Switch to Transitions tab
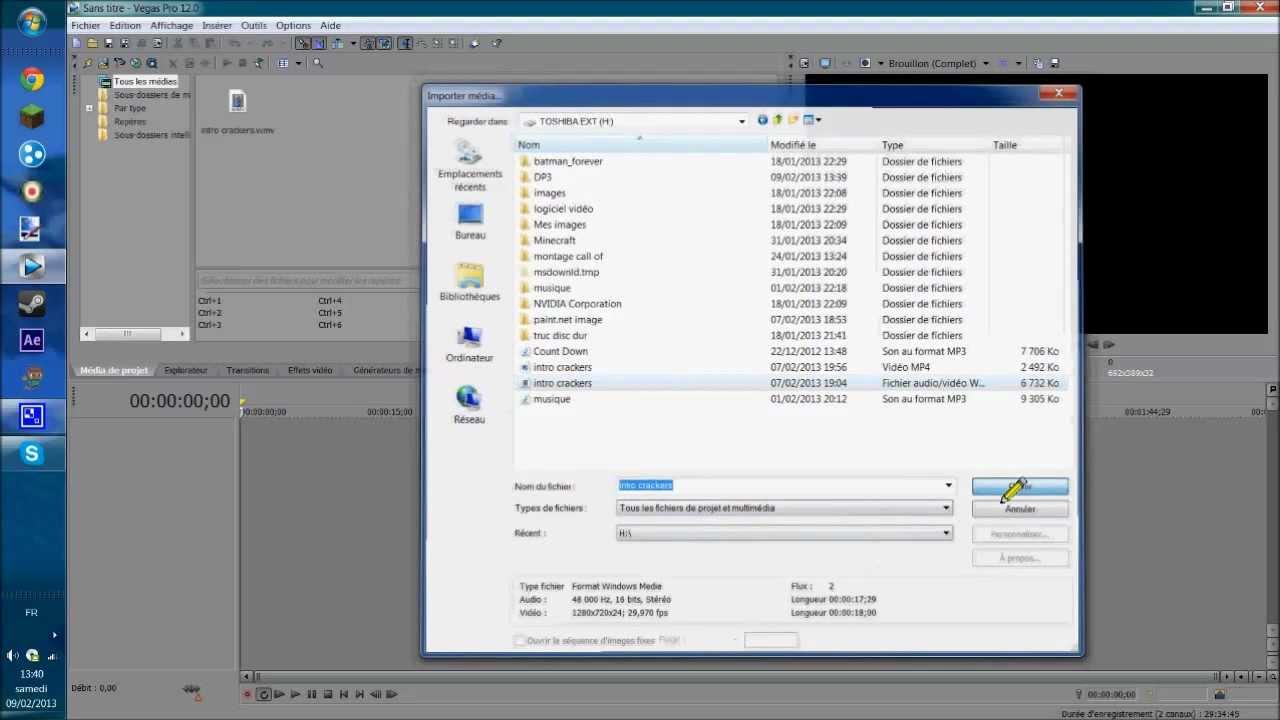Viewport: 1280px width, 720px height. click(247, 370)
